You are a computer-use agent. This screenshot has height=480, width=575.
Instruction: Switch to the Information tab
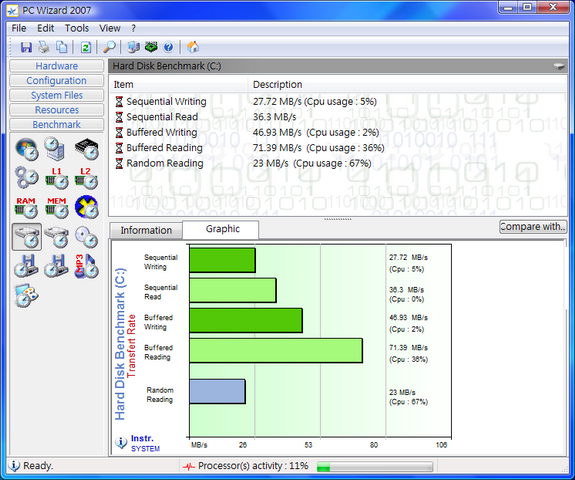[146, 230]
